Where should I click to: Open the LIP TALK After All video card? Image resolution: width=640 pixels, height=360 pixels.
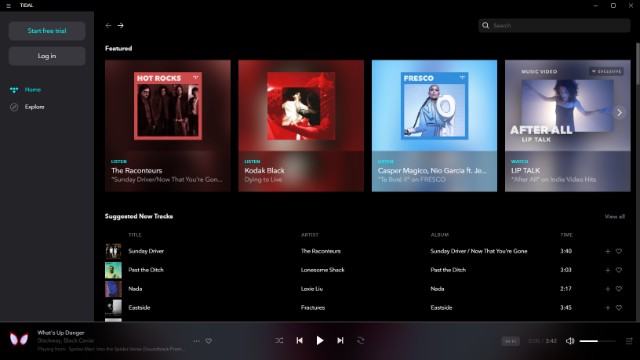click(567, 126)
